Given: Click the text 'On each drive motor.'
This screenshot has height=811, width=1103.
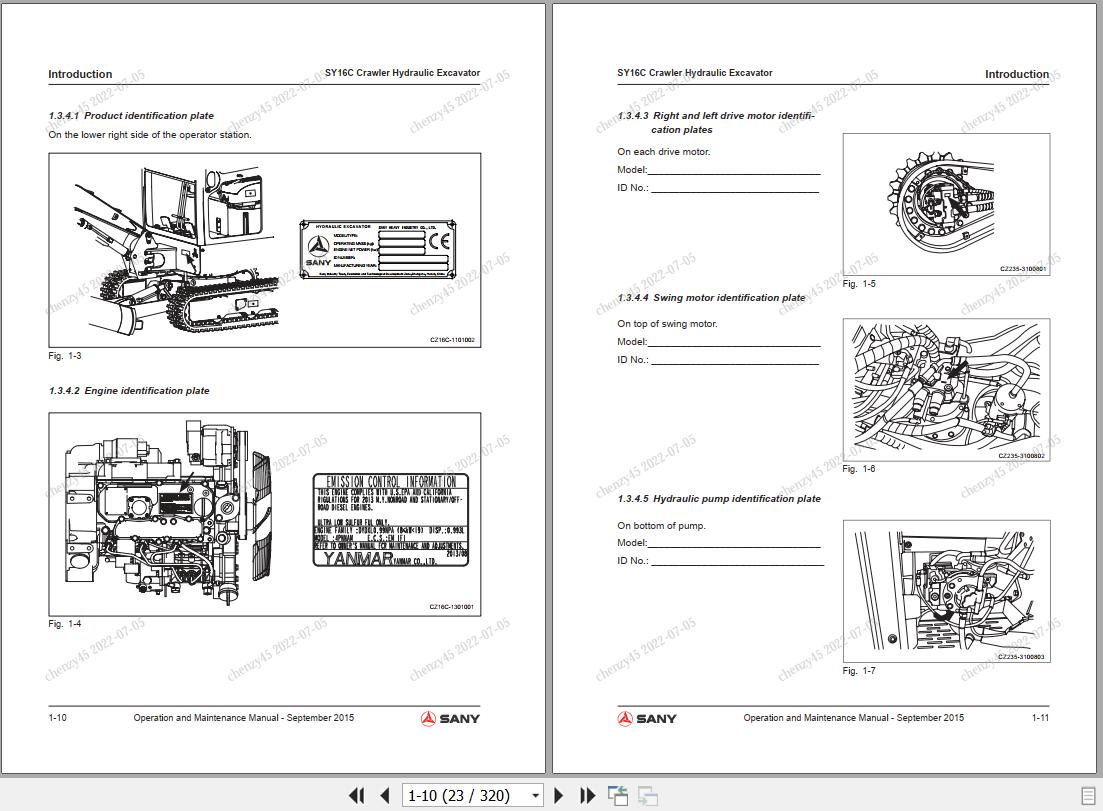Looking at the screenshot, I should pyautogui.click(x=663, y=151).
